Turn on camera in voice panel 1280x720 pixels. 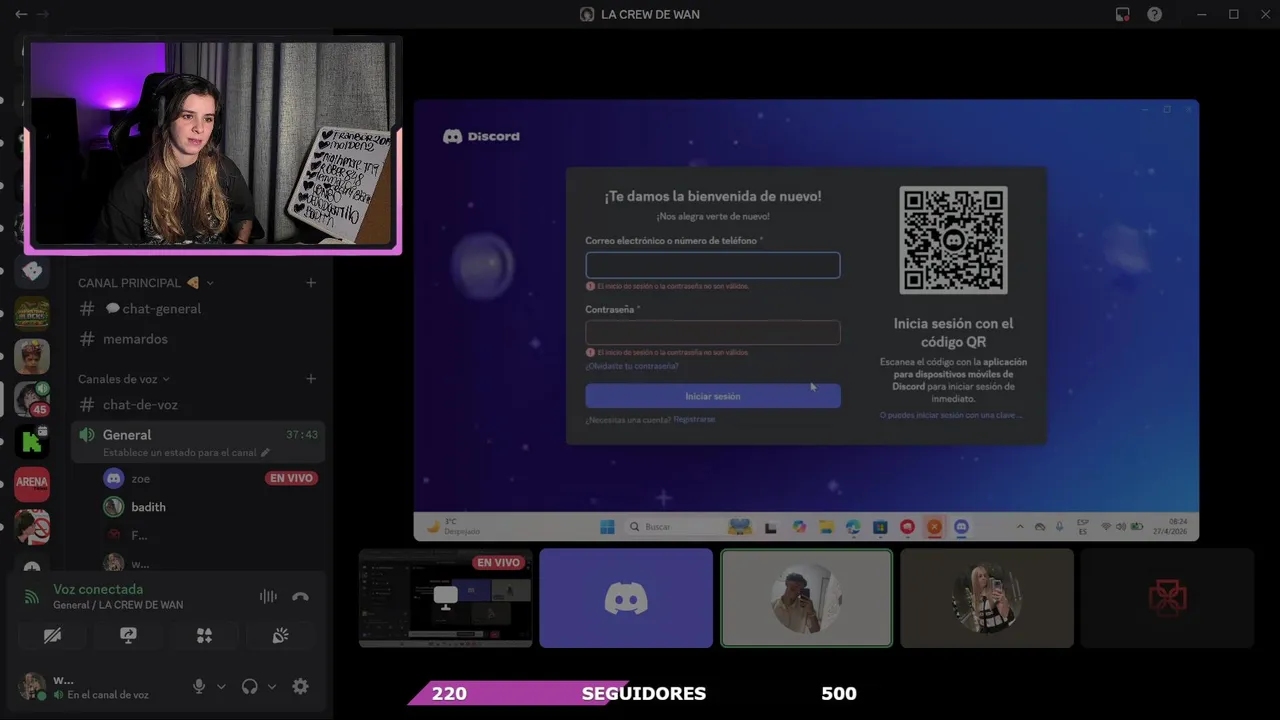point(52,635)
